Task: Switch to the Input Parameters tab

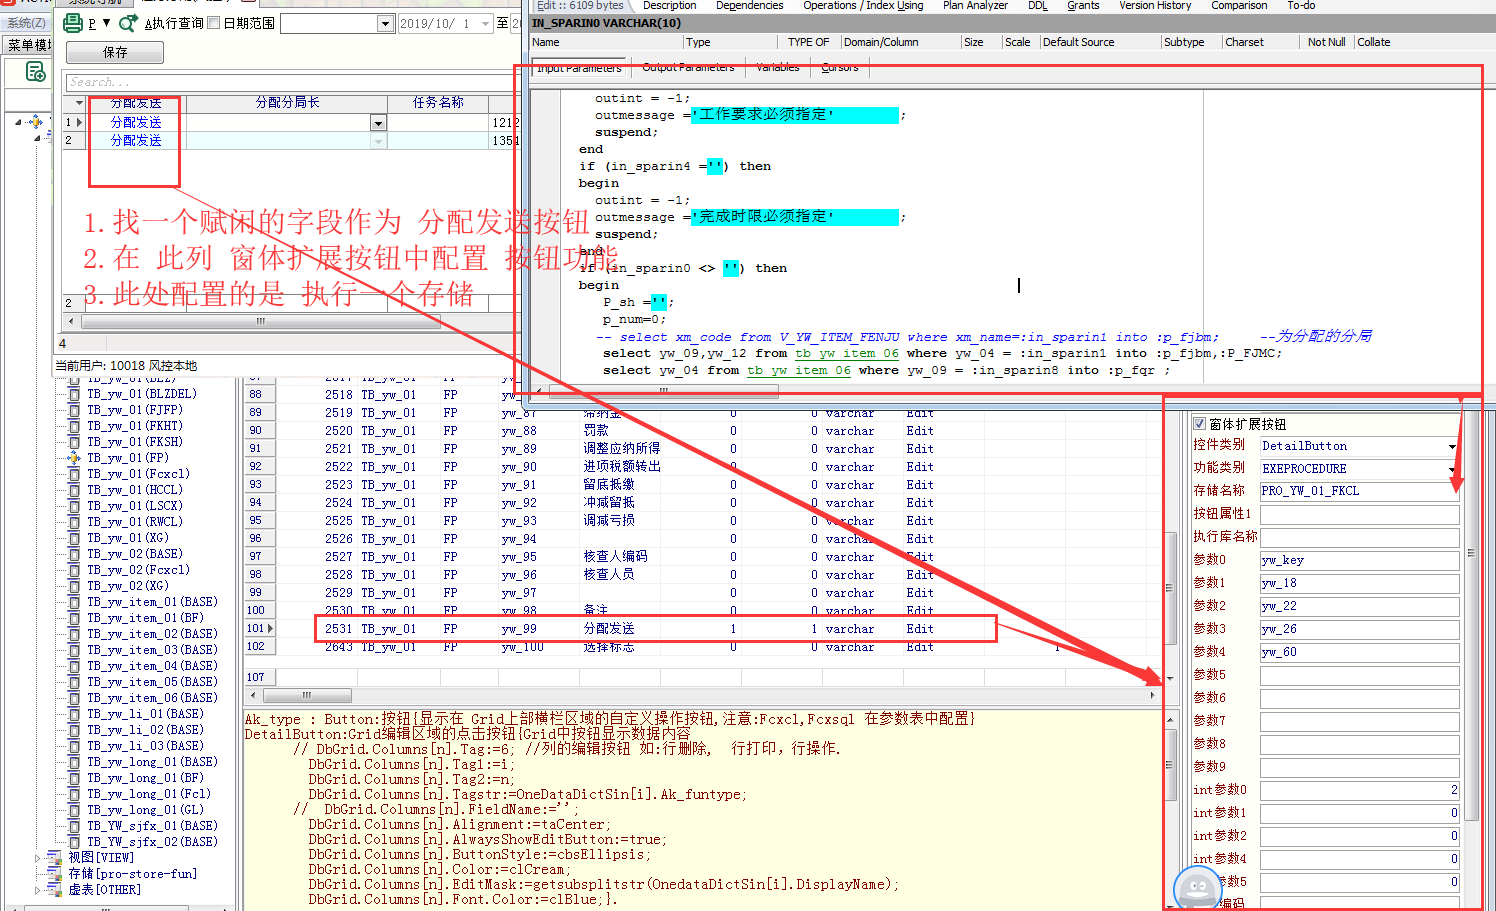Action: 579,68
